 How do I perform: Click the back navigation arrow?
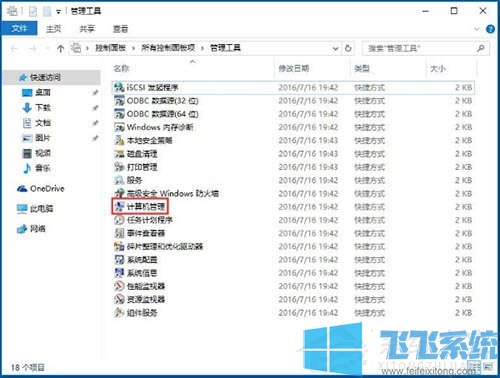coord(14,49)
